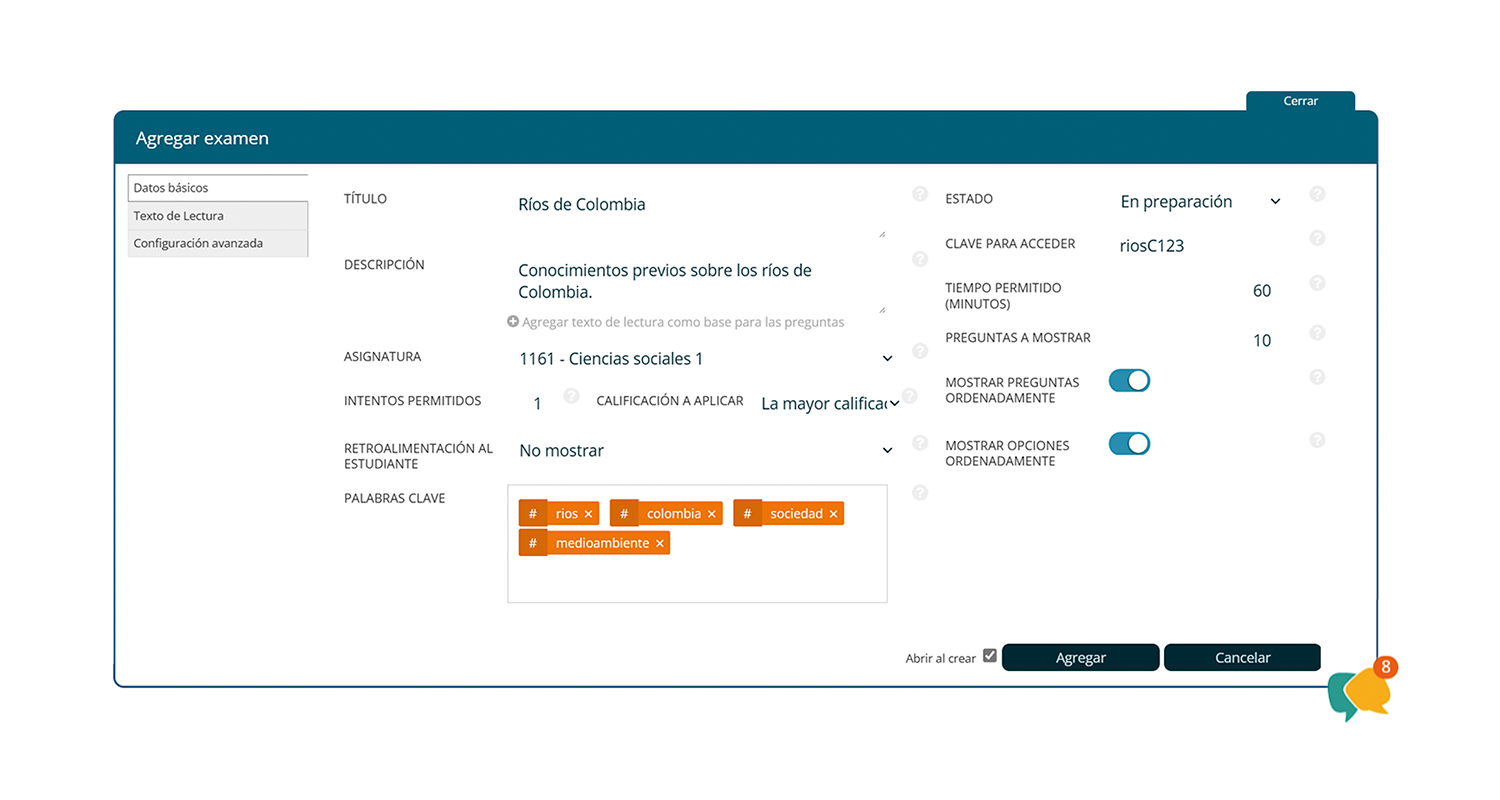The image size is (1500, 800).
Task: Click help icon beside Estado dropdown
Action: (1317, 194)
